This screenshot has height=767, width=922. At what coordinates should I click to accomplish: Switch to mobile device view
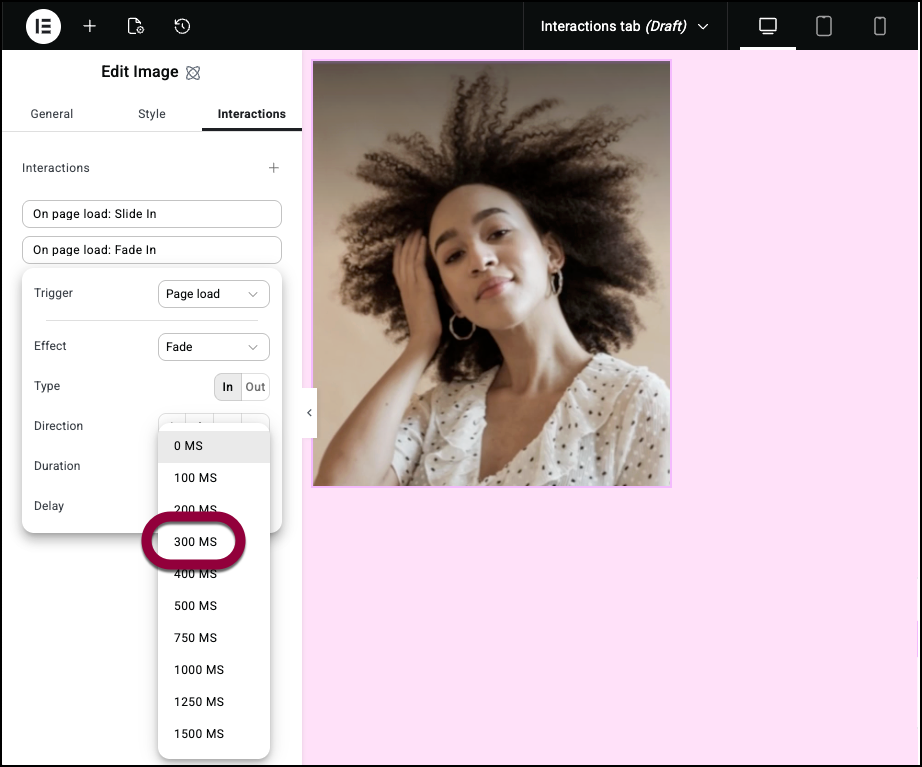click(880, 26)
